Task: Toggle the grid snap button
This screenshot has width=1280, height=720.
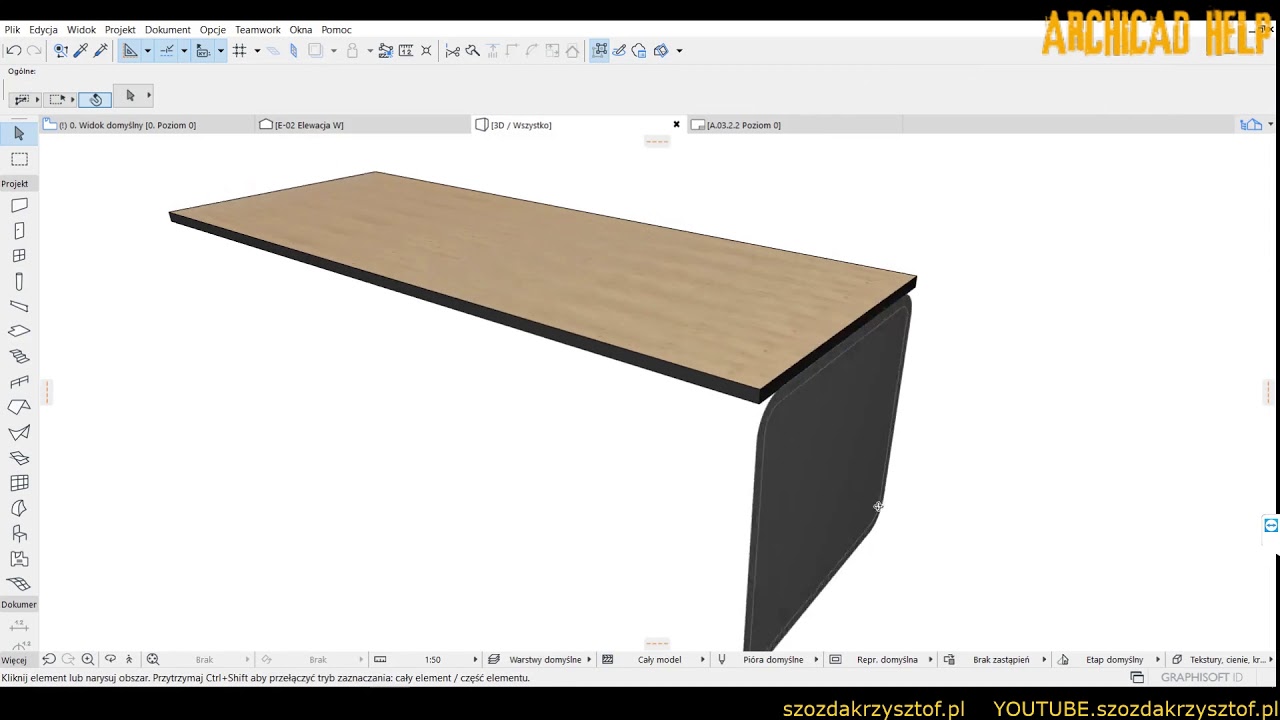Action: [x=240, y=50]
